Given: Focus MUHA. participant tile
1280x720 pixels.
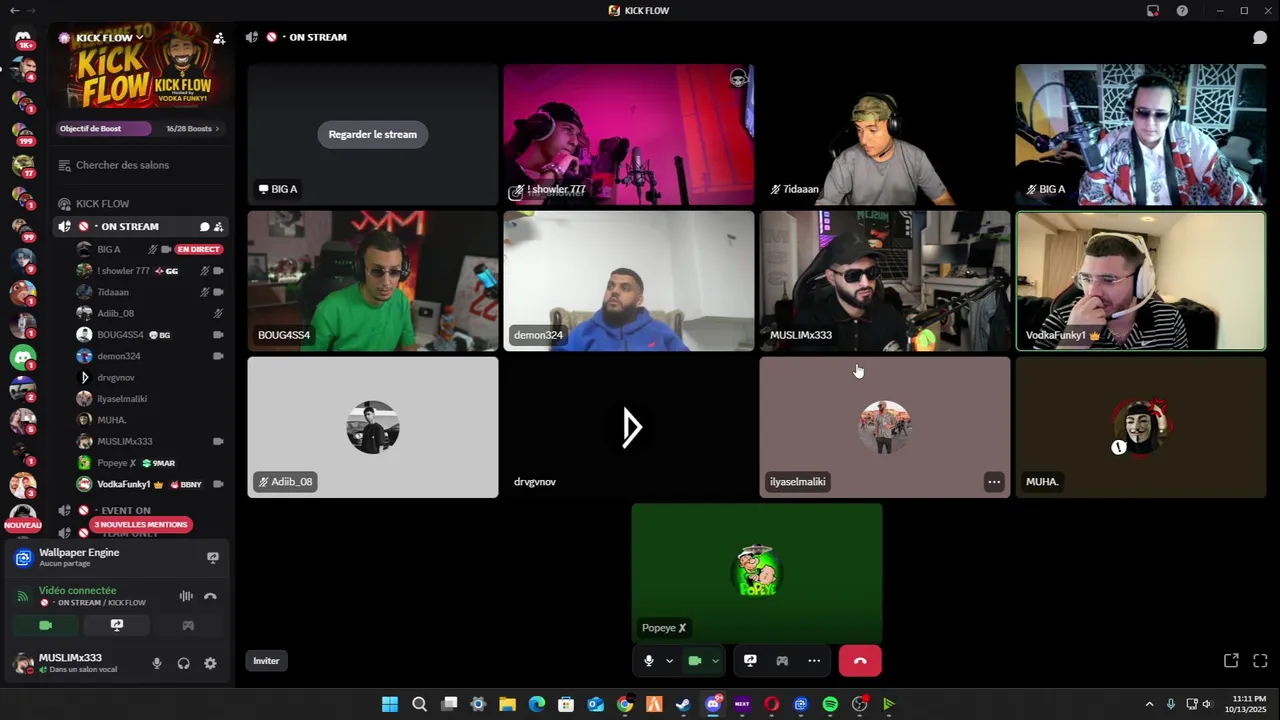Looking at the screenshot, I should 1141,427.
